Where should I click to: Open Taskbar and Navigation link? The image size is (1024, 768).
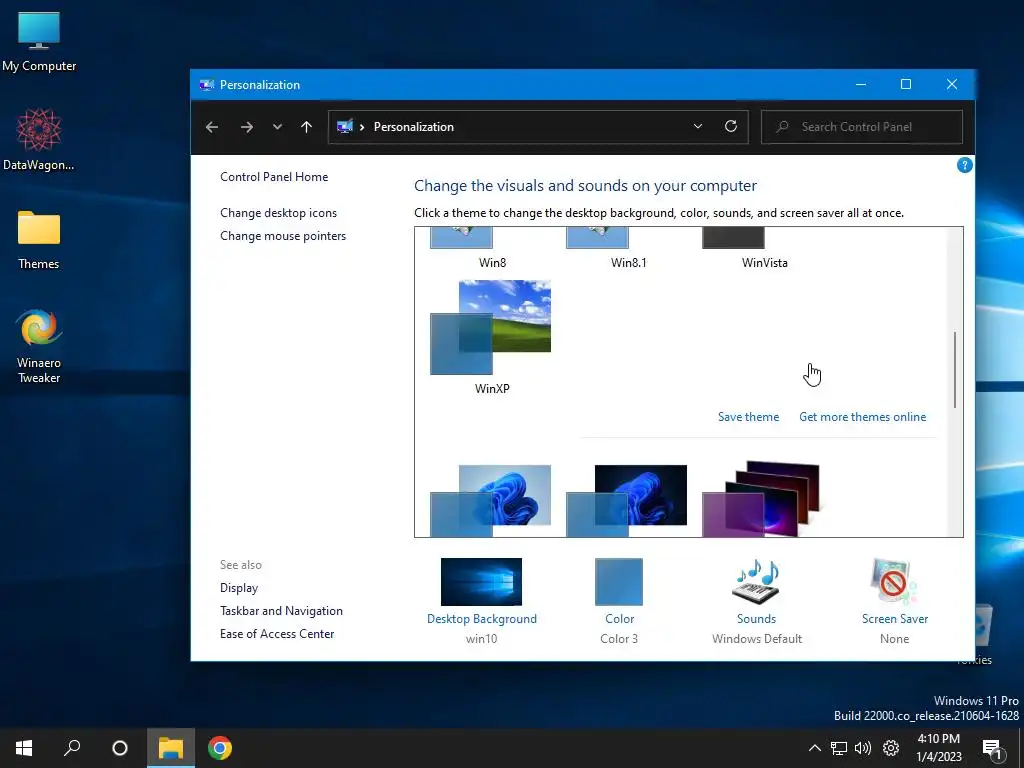(281, 611)
